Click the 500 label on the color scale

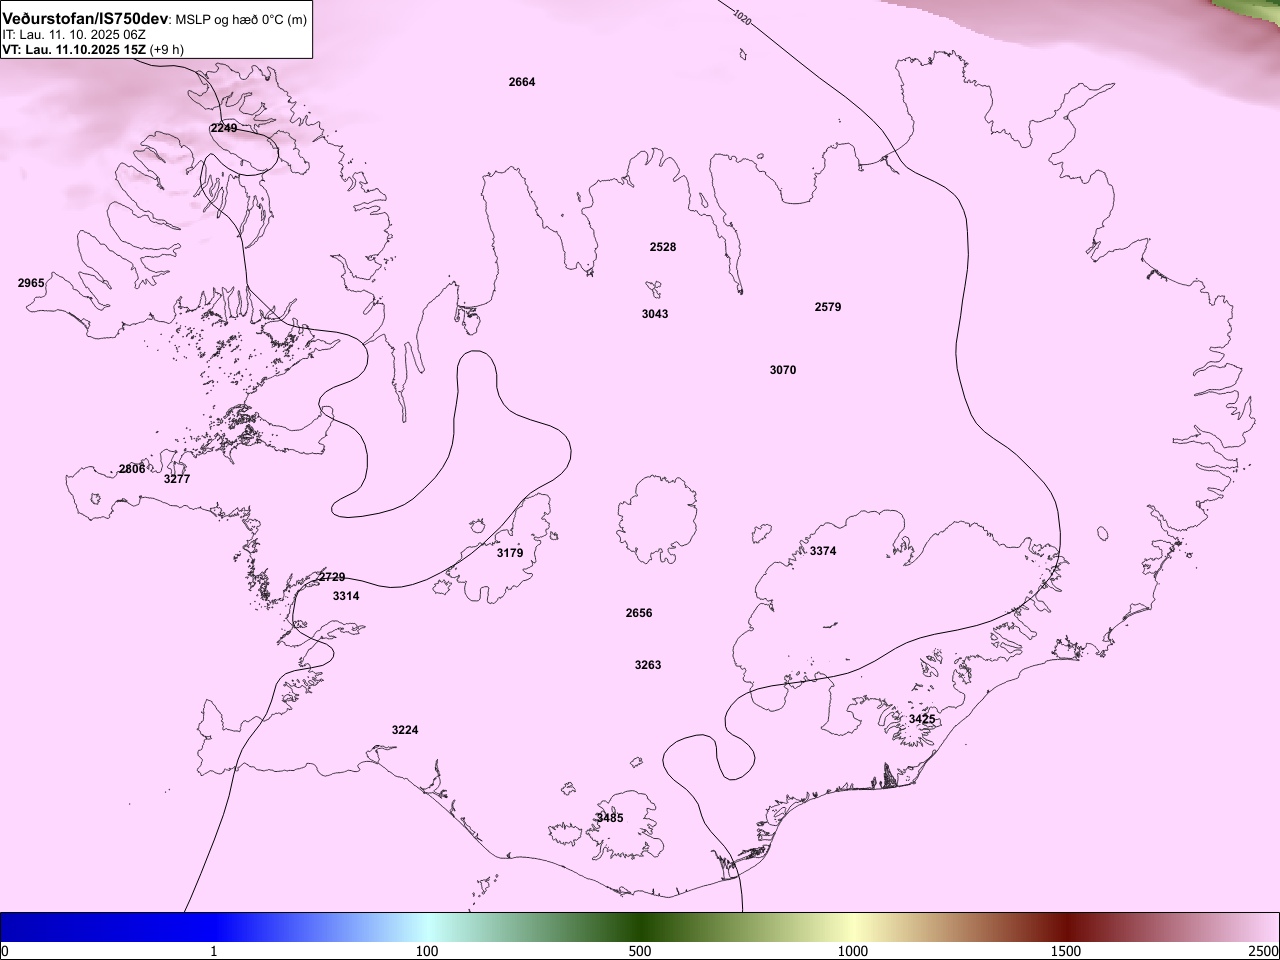pos(640,950)
